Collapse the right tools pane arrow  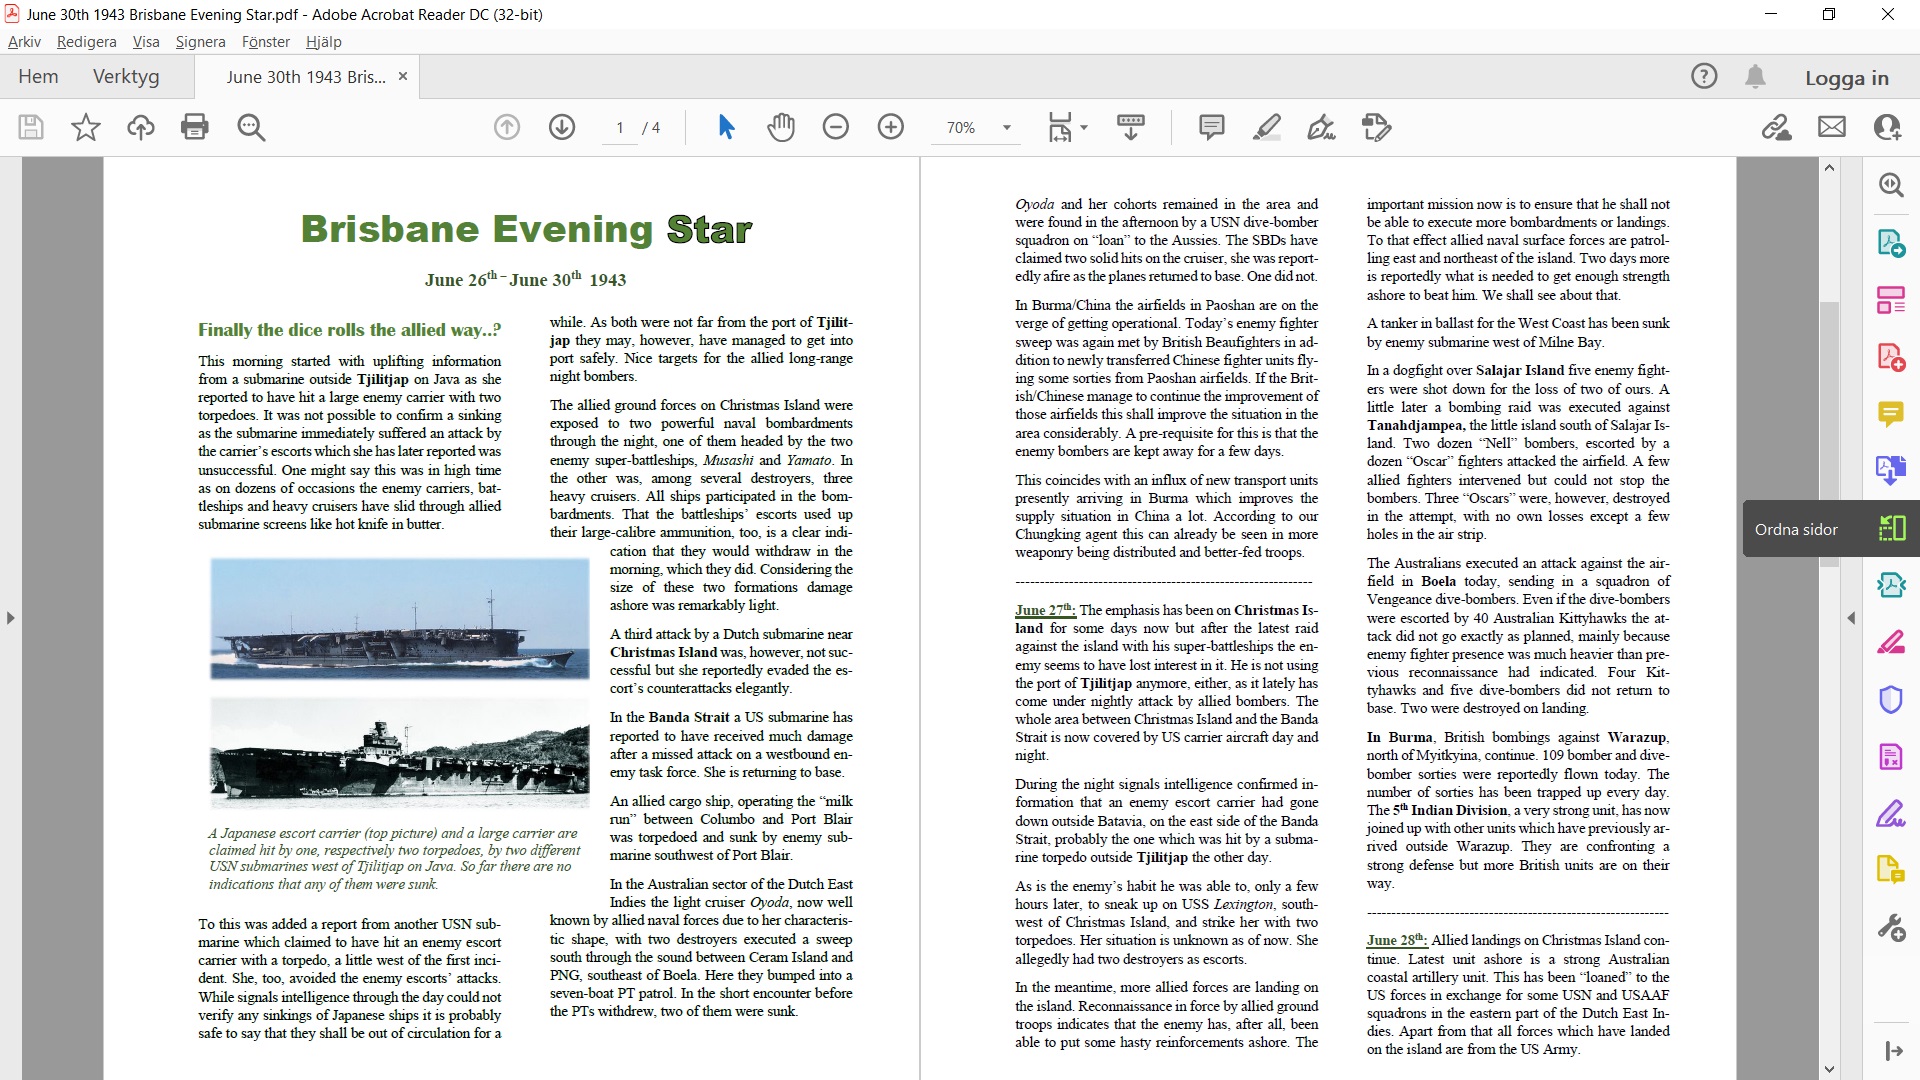point(1851,618)
